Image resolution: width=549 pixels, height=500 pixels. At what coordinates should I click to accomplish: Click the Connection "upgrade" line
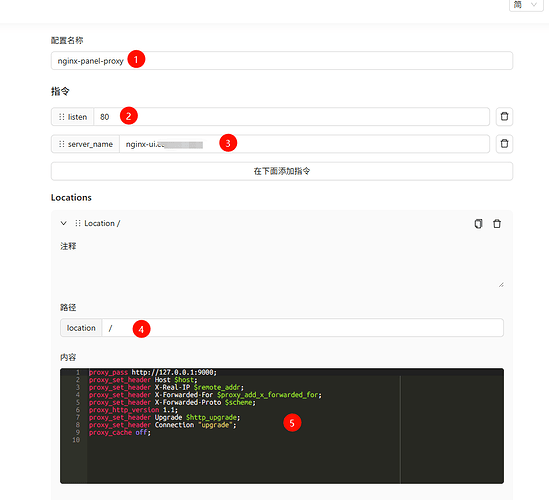click(163, 425)
